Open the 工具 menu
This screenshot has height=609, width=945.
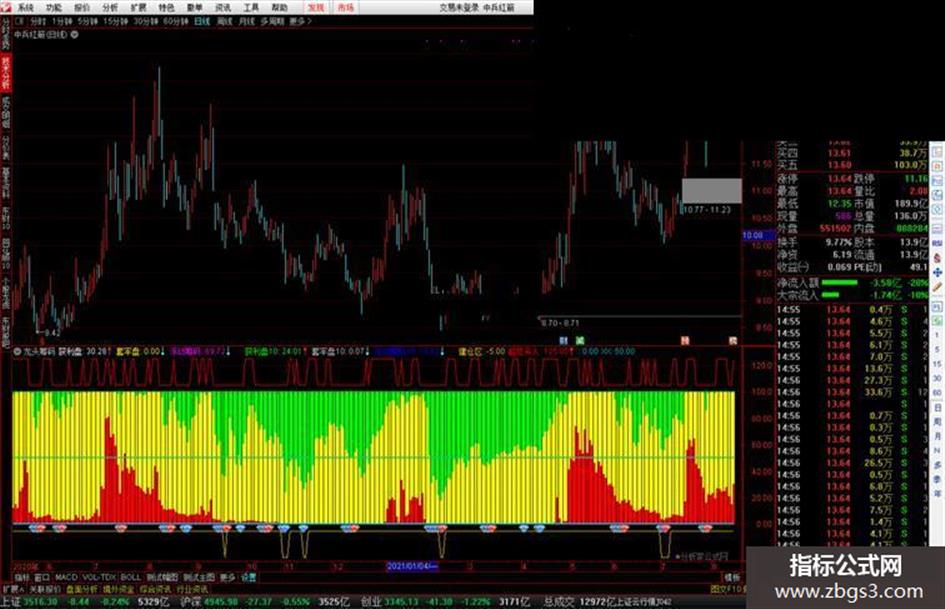click(x=251, y=8)
